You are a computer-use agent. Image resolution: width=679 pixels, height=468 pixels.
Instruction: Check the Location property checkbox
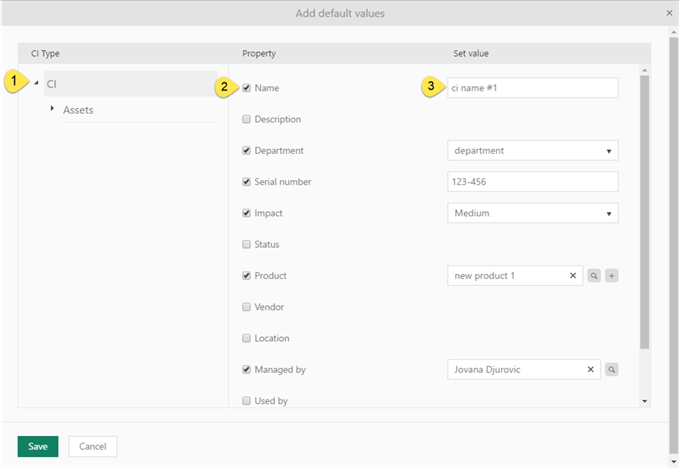247,338
